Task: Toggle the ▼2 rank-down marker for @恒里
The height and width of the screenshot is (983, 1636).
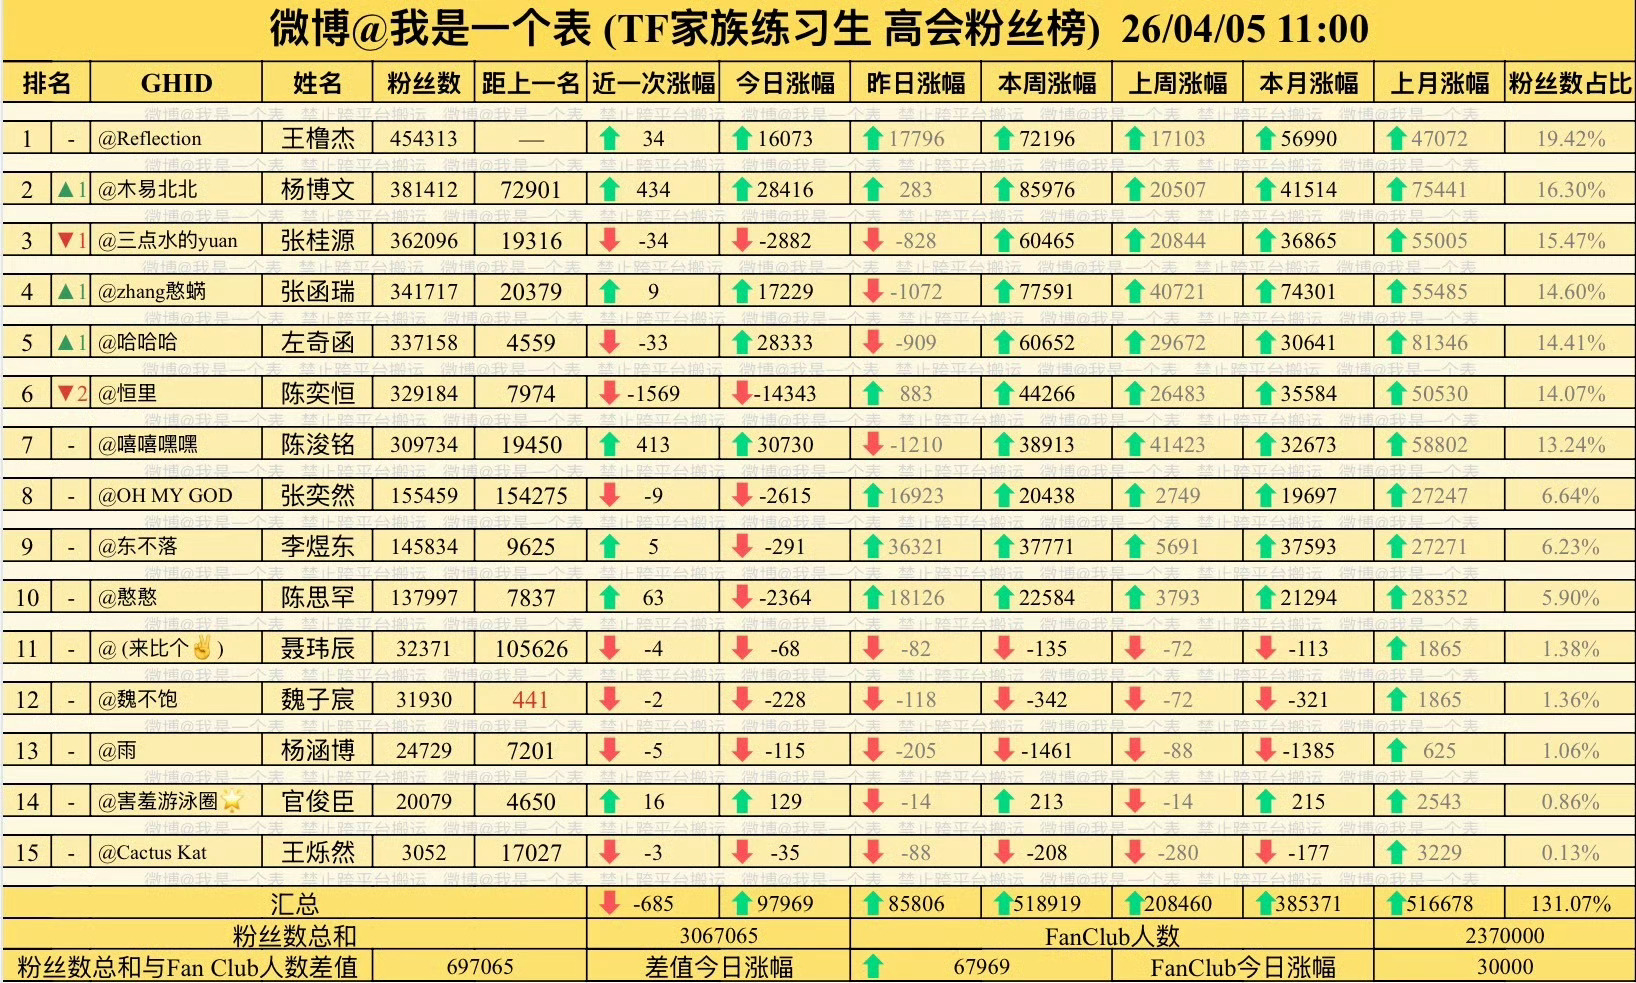Action: click(69, 393)
